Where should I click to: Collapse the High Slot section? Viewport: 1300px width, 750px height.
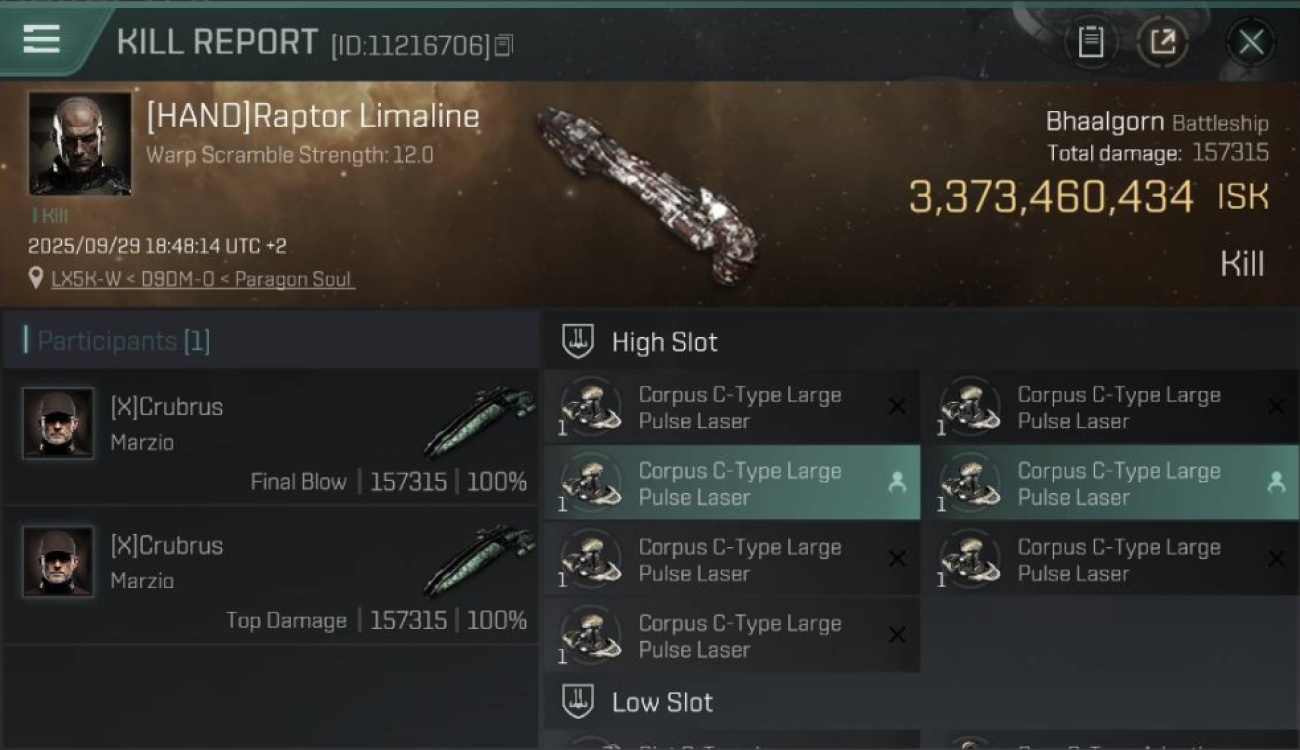[x=664, y=342]
